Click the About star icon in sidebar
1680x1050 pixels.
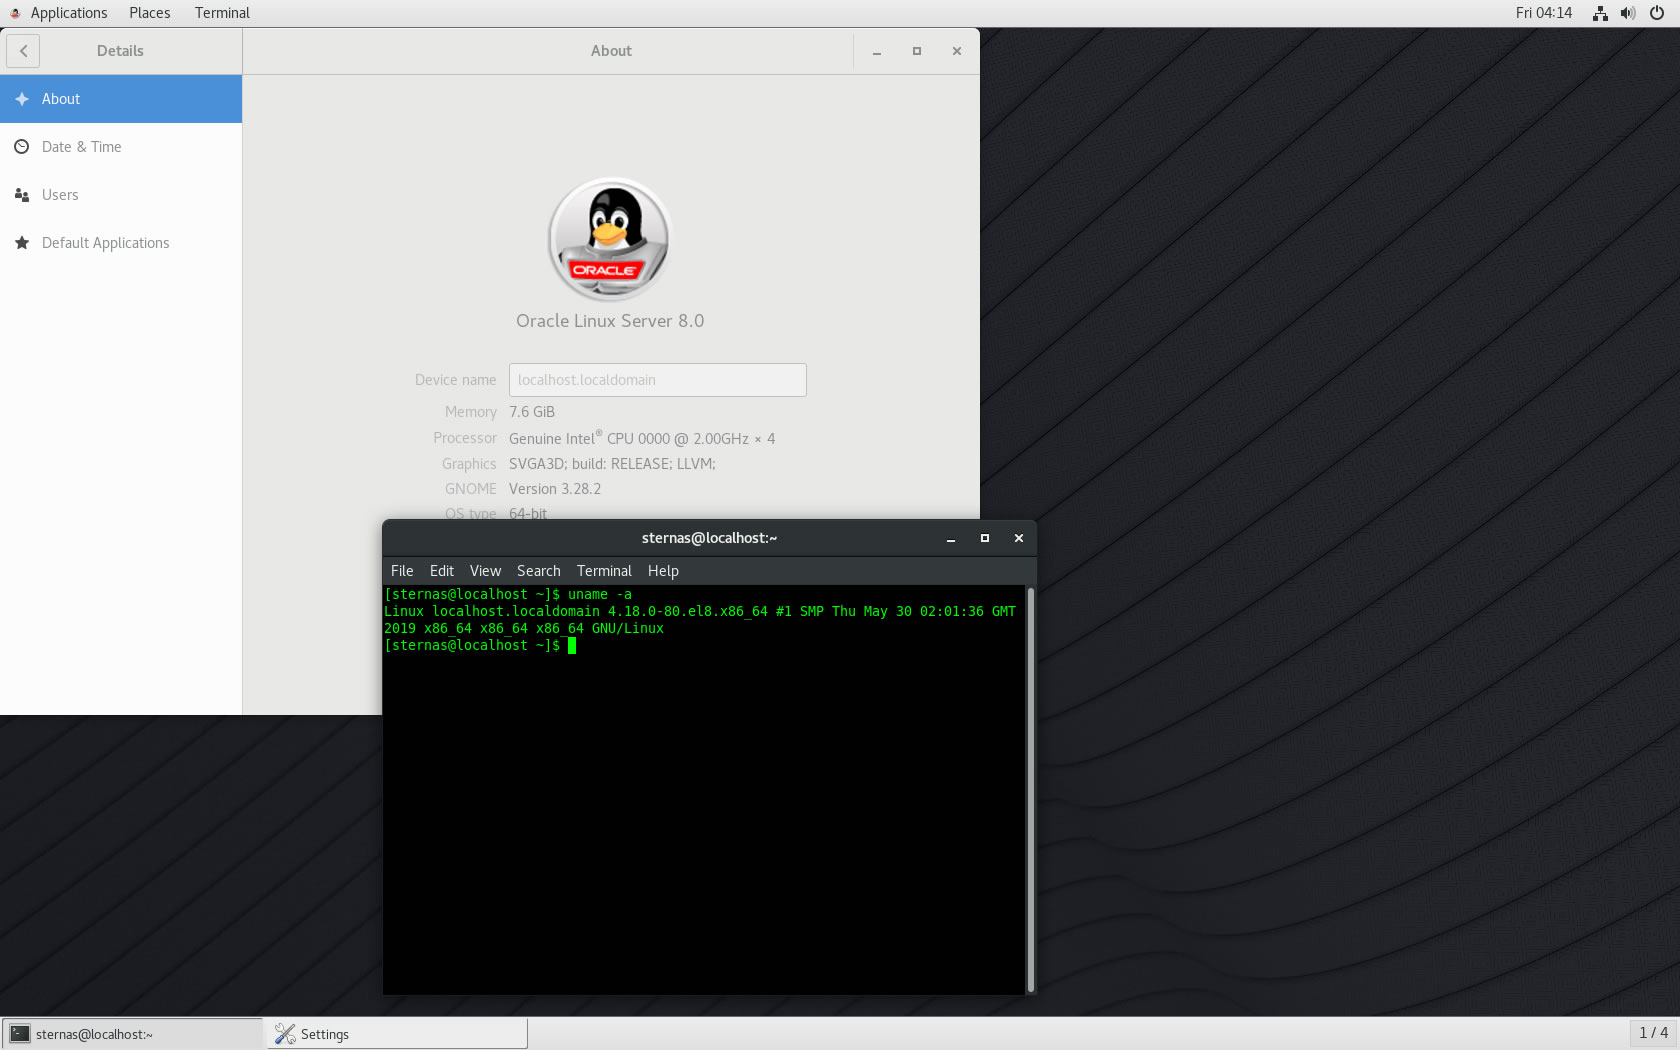[x=22, y=99]
